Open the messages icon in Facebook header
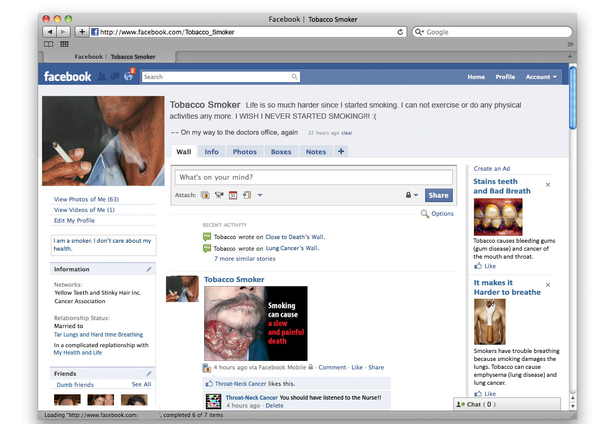This screenshot has width=615, height=424. (x=115, y=76)
